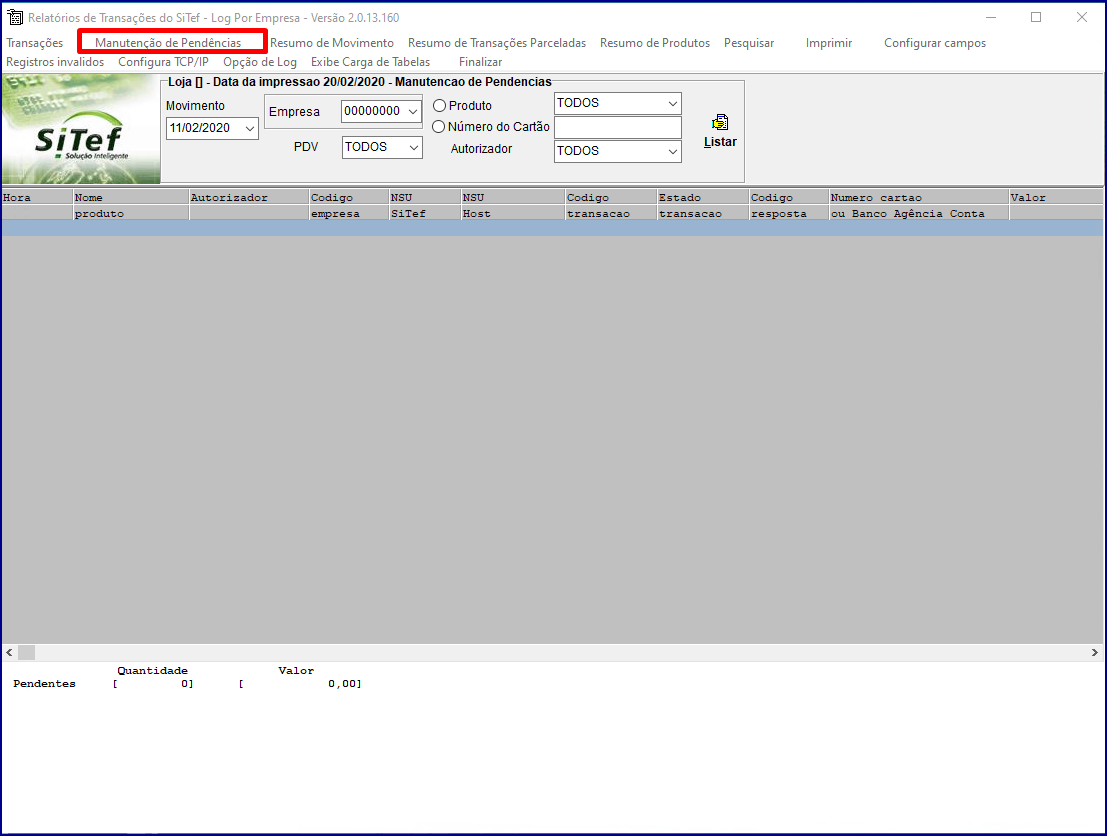Close the SiTef report window
Viewport: 1107px width, 836px height.
1082,17
